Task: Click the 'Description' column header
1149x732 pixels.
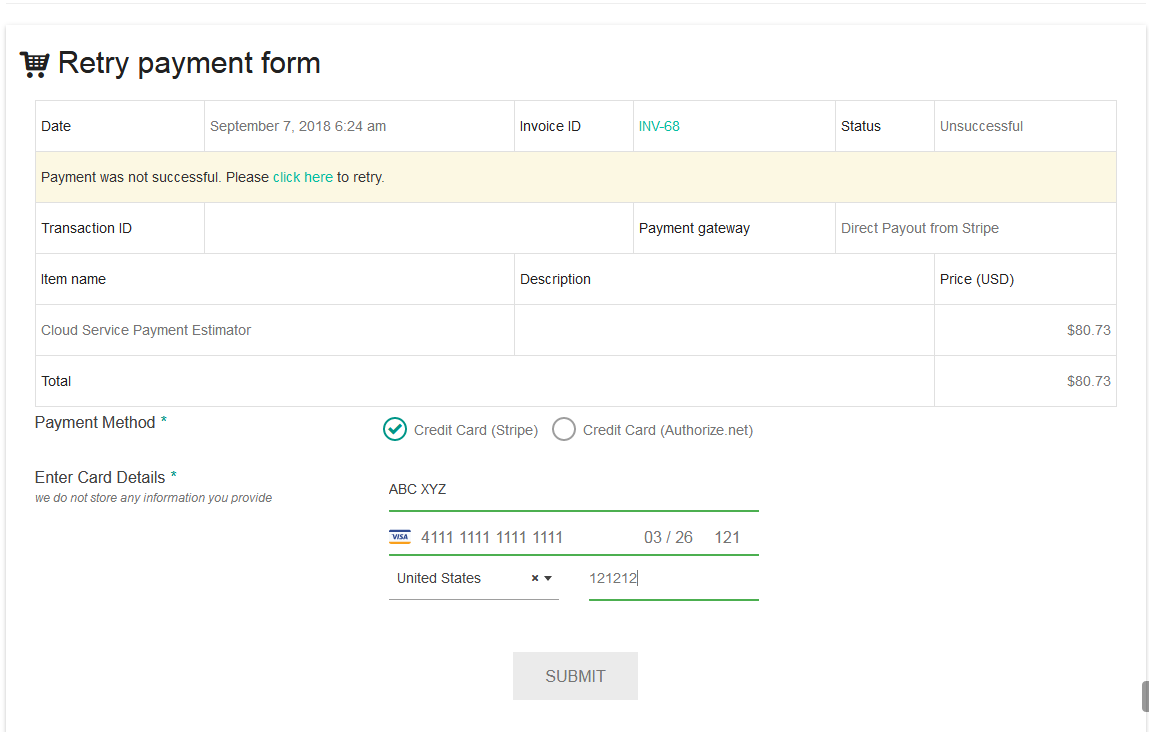Action: [724, 279]
